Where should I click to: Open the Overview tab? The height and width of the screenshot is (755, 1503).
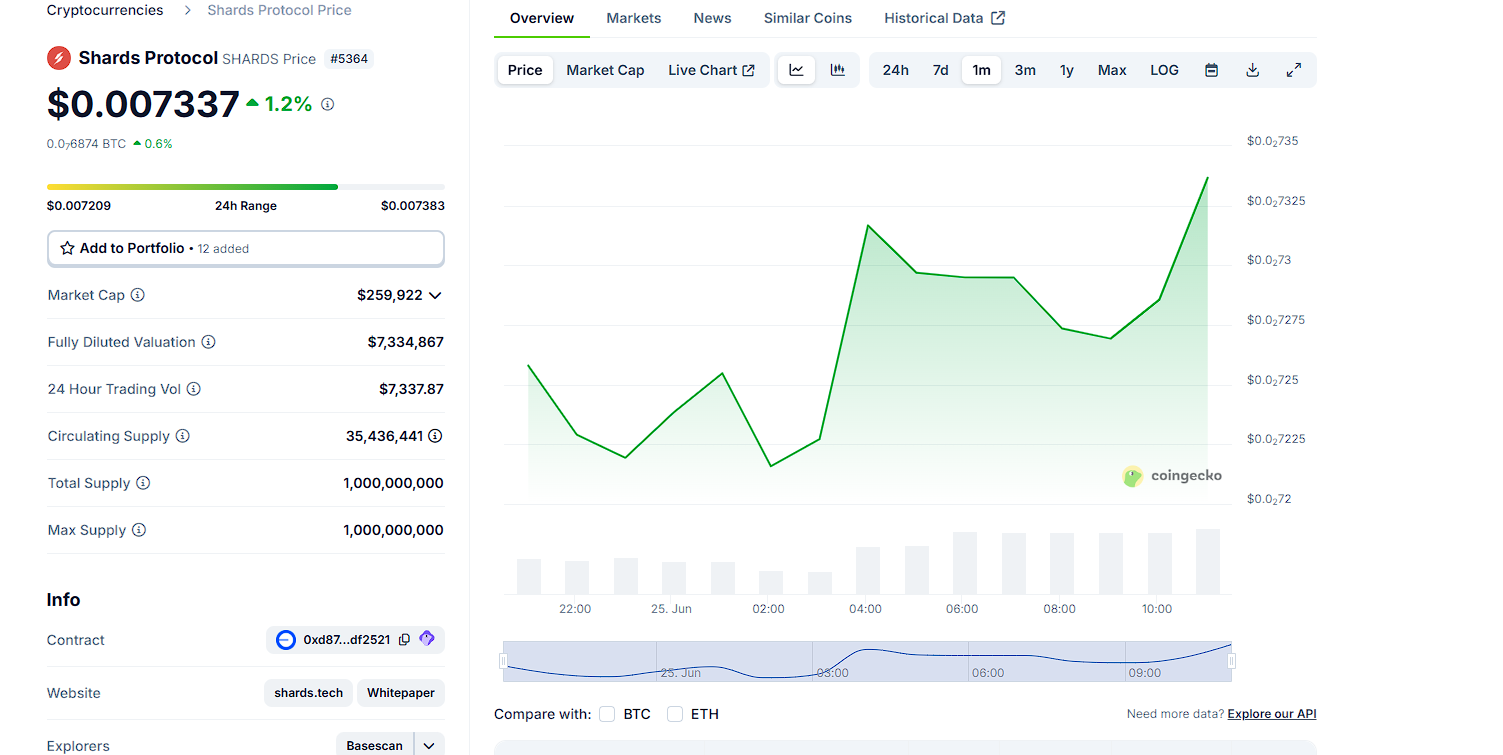click(542, 18)
